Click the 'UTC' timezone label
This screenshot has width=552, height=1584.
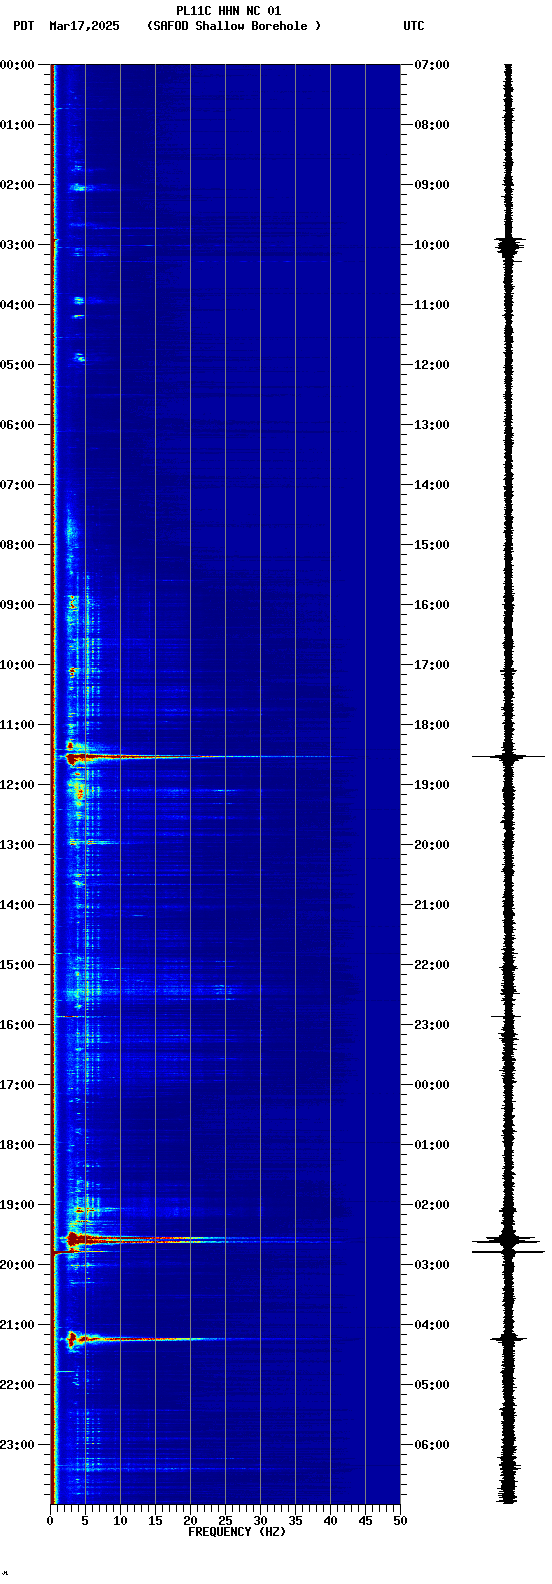pos(414,26)
